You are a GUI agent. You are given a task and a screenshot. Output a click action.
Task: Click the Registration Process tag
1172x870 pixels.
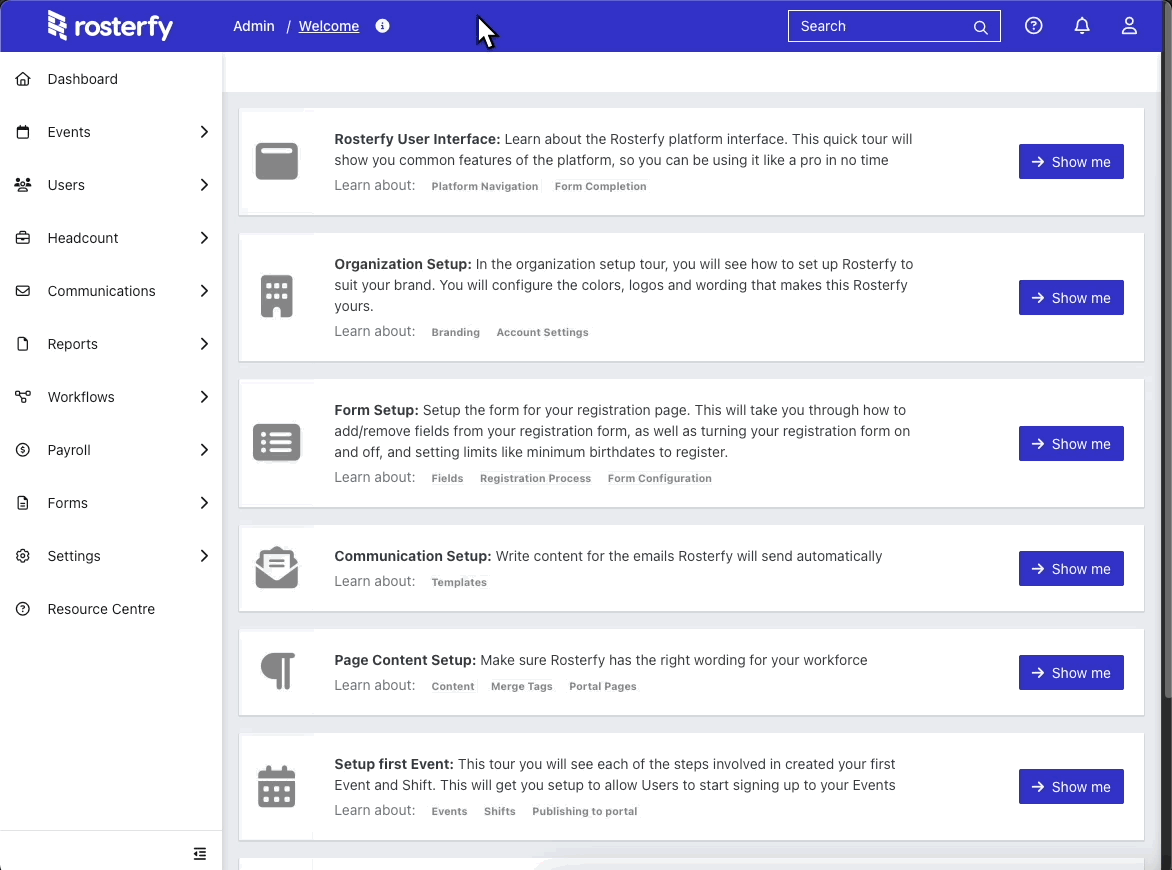pos(535,478)
